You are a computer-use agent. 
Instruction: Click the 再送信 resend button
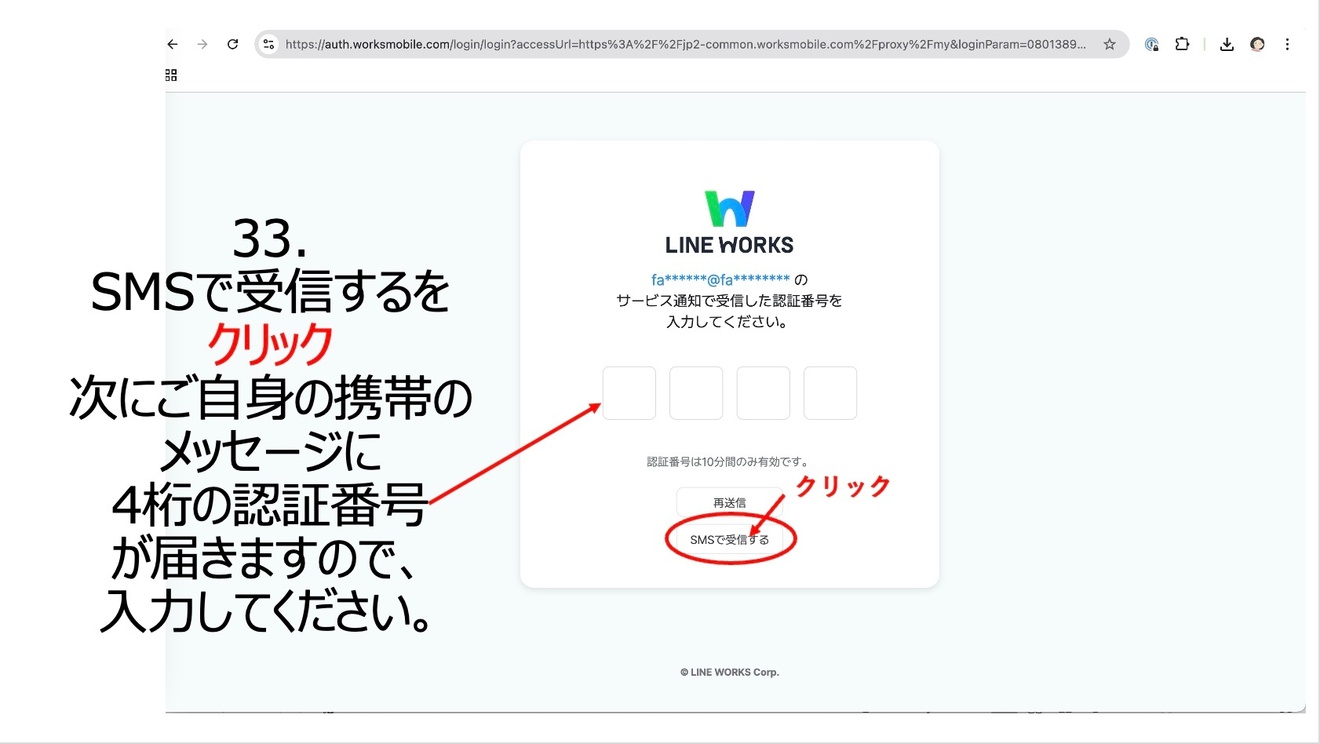[x=729, y=502]
